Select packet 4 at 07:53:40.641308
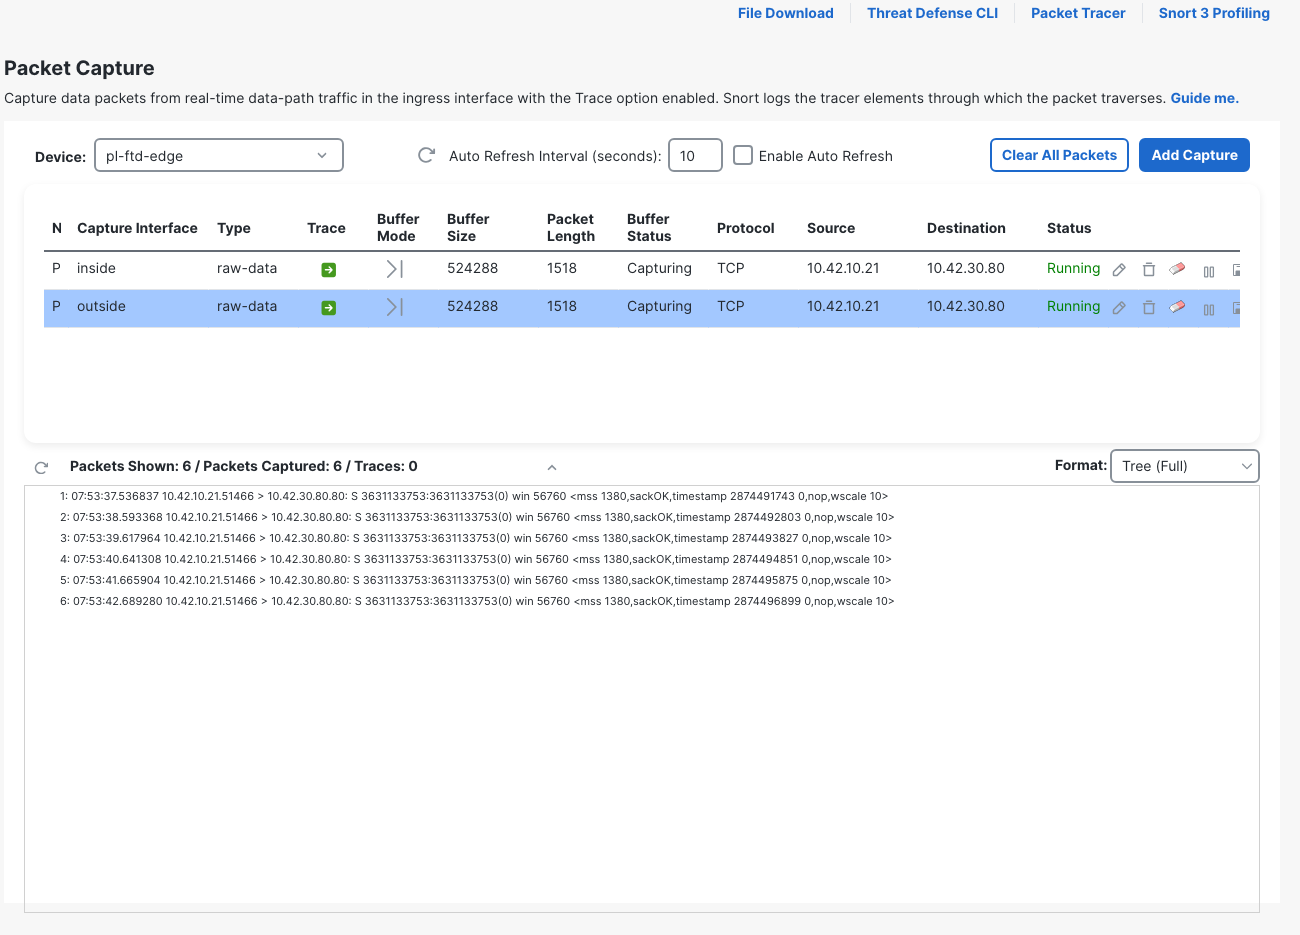1300x935 pixels. (x=476, y=559)
